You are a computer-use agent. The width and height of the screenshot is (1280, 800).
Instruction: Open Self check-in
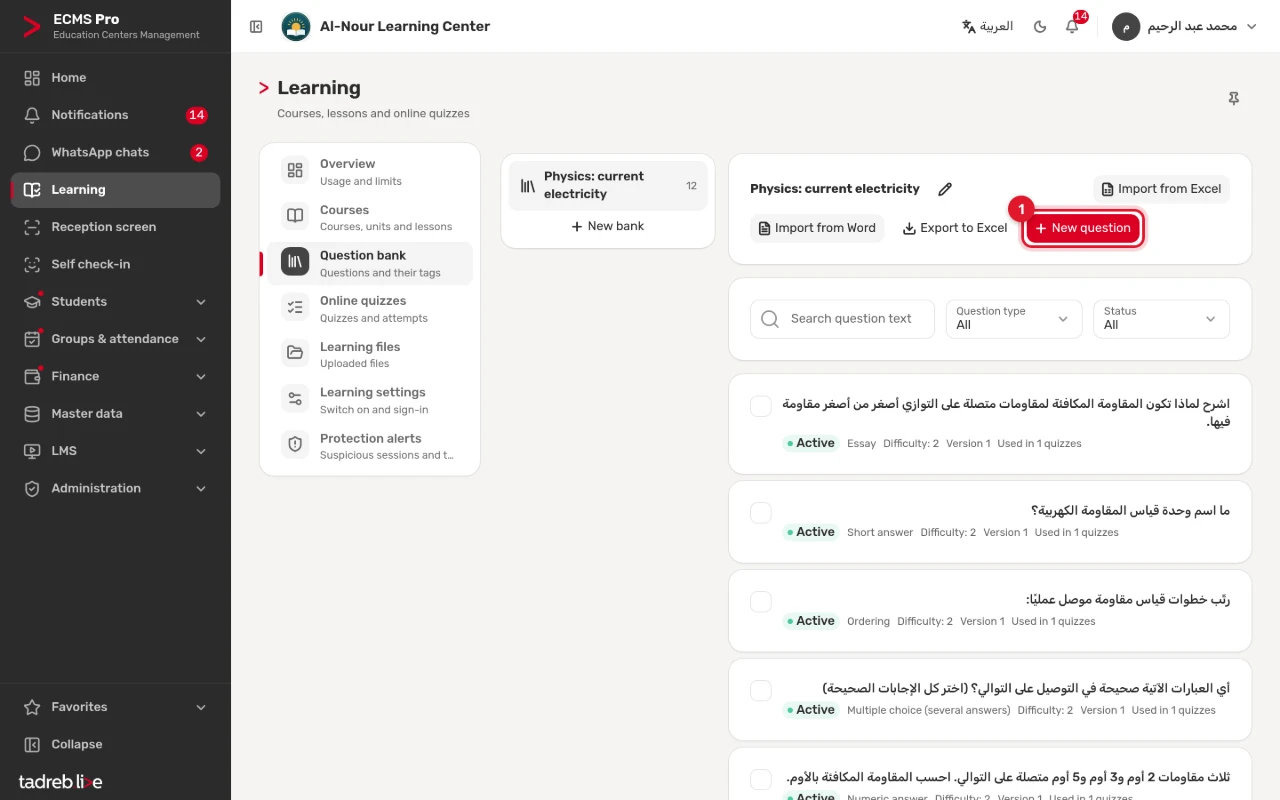click(x=115, y=264)
